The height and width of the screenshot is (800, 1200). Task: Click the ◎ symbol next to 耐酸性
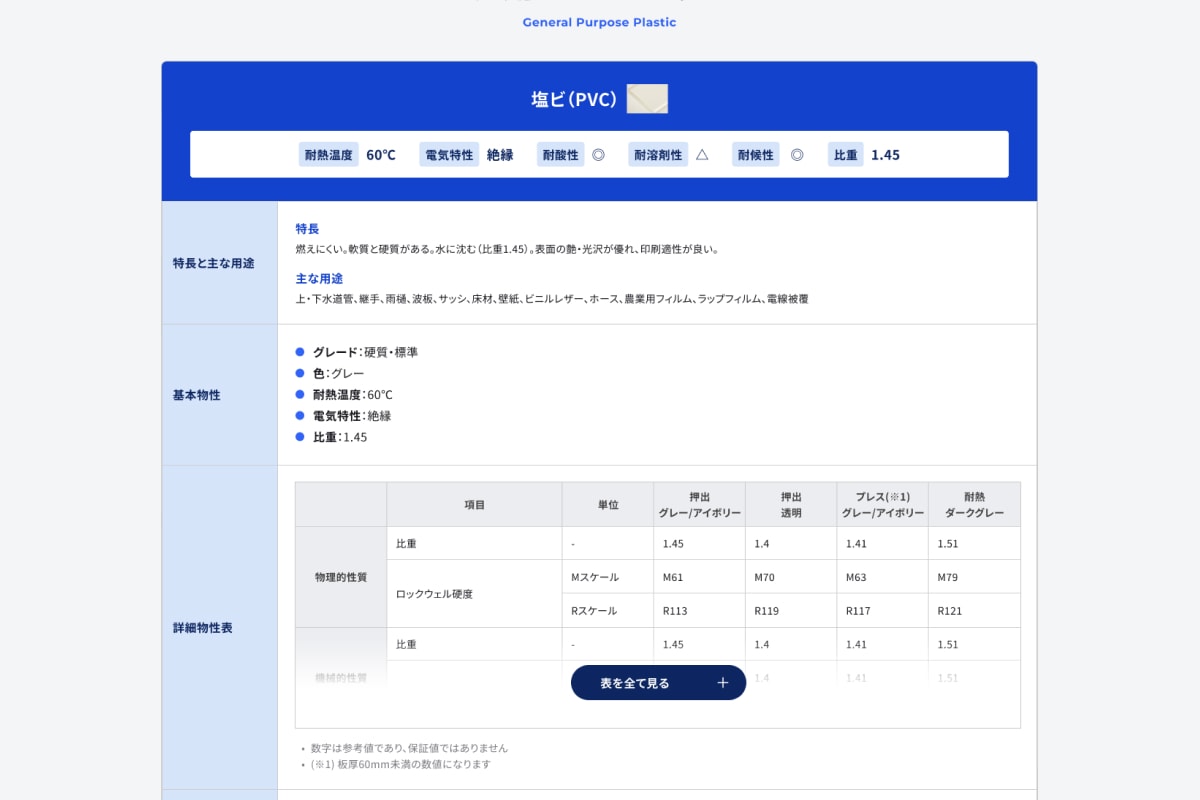click(x=598, y=155)
